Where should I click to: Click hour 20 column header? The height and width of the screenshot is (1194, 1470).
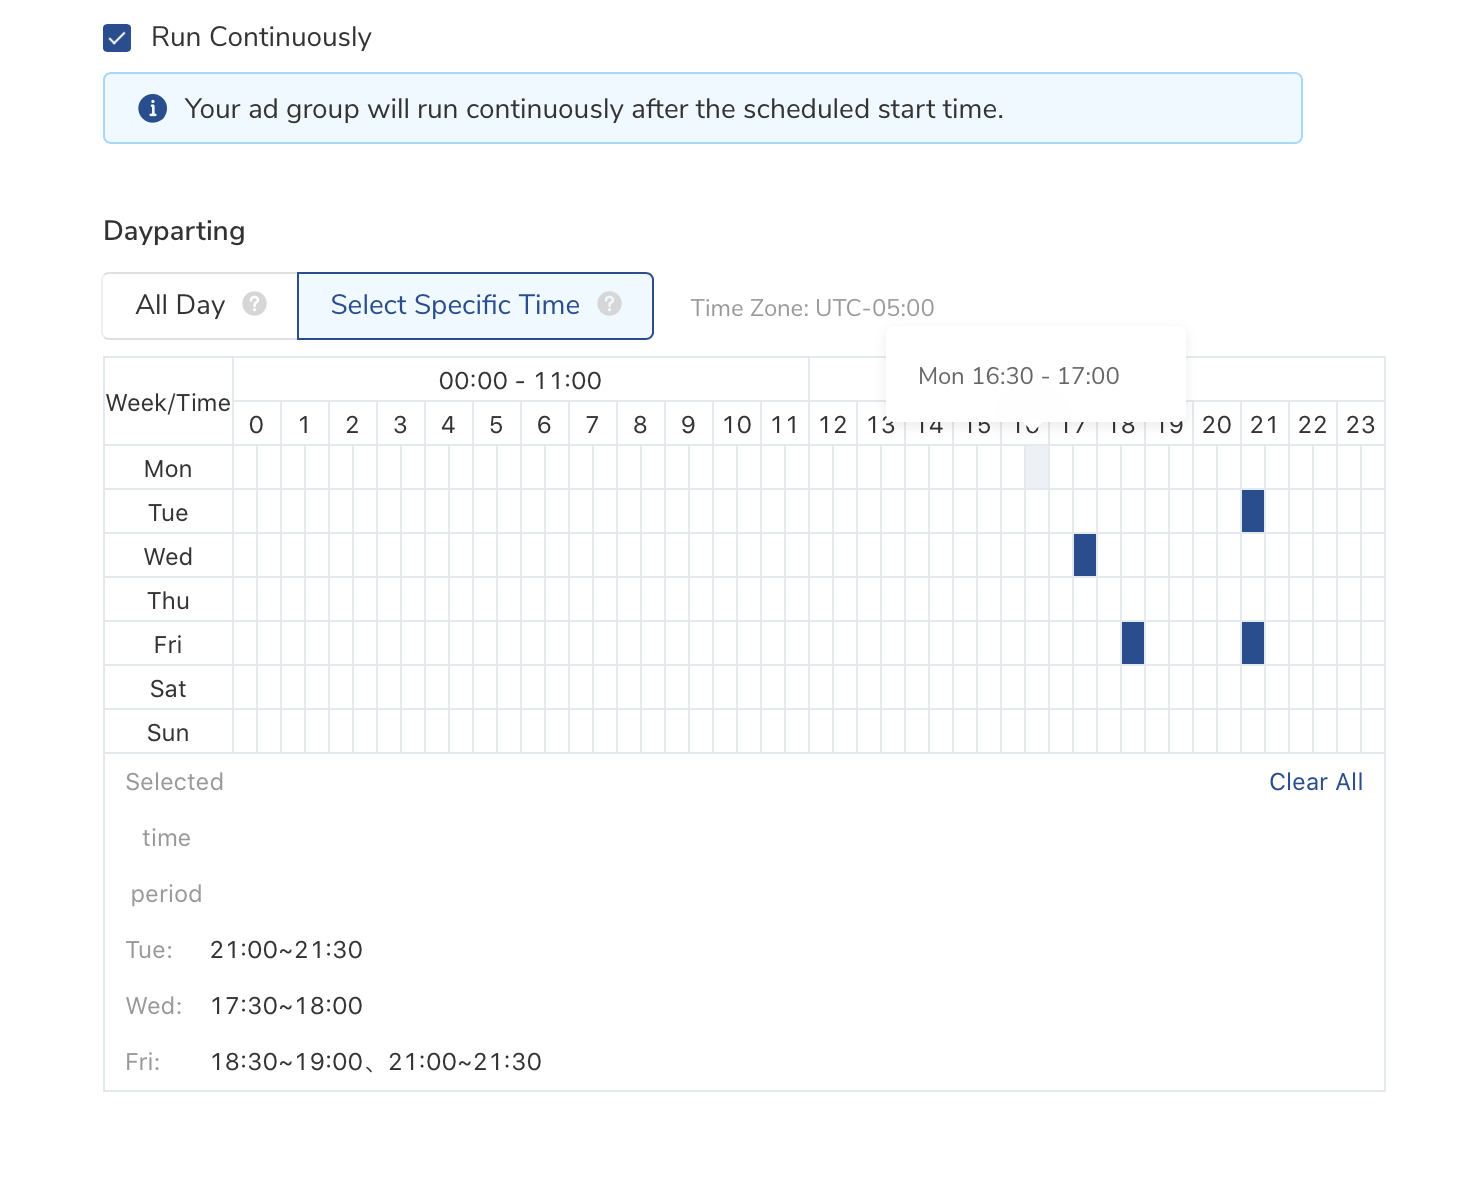1216,425
